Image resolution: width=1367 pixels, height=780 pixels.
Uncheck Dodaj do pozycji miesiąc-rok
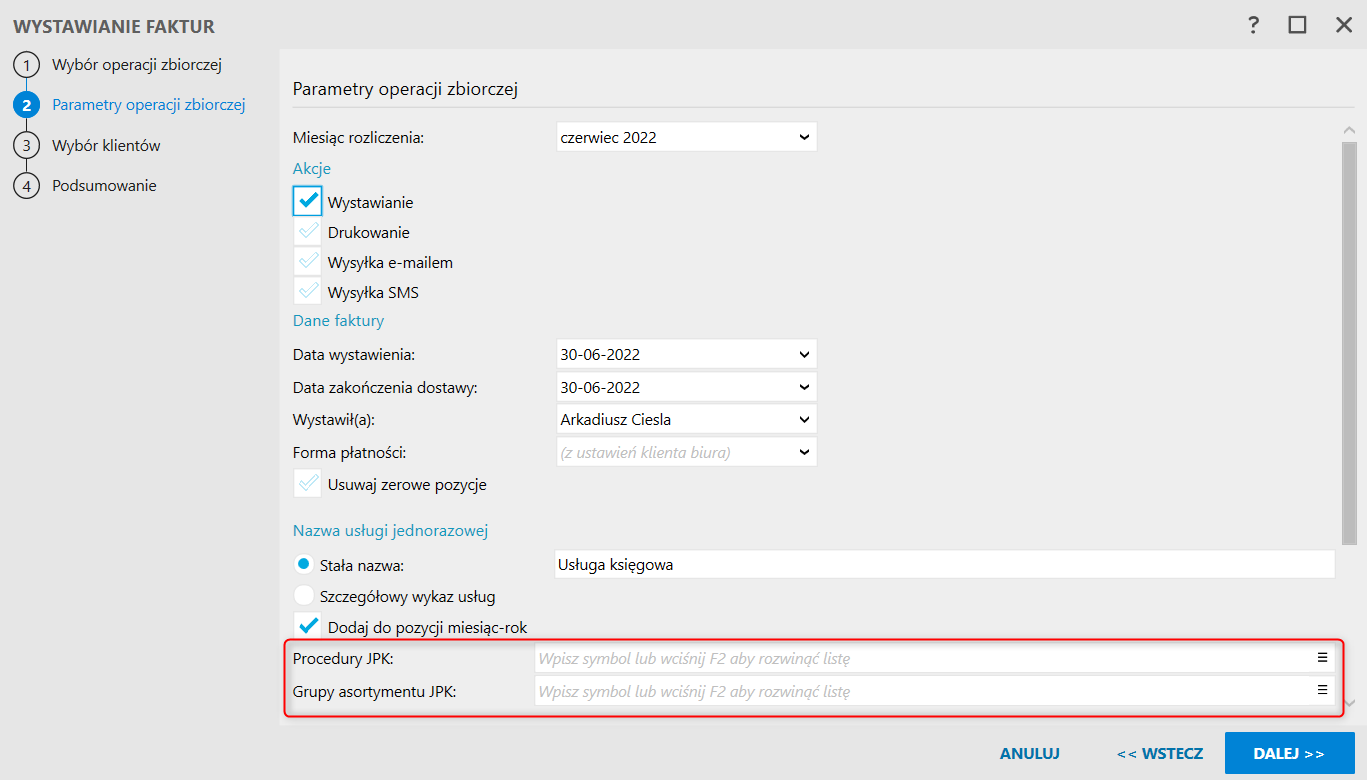[308, 627]
